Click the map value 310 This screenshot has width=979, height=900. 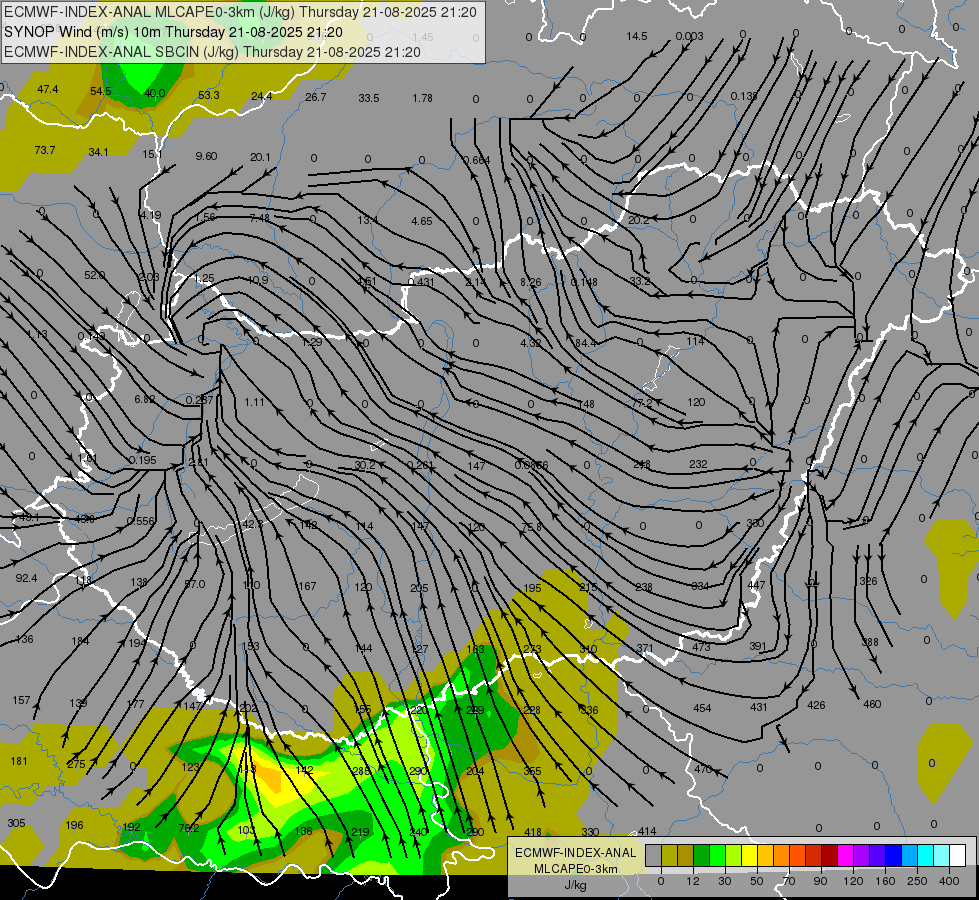point(588,650)
